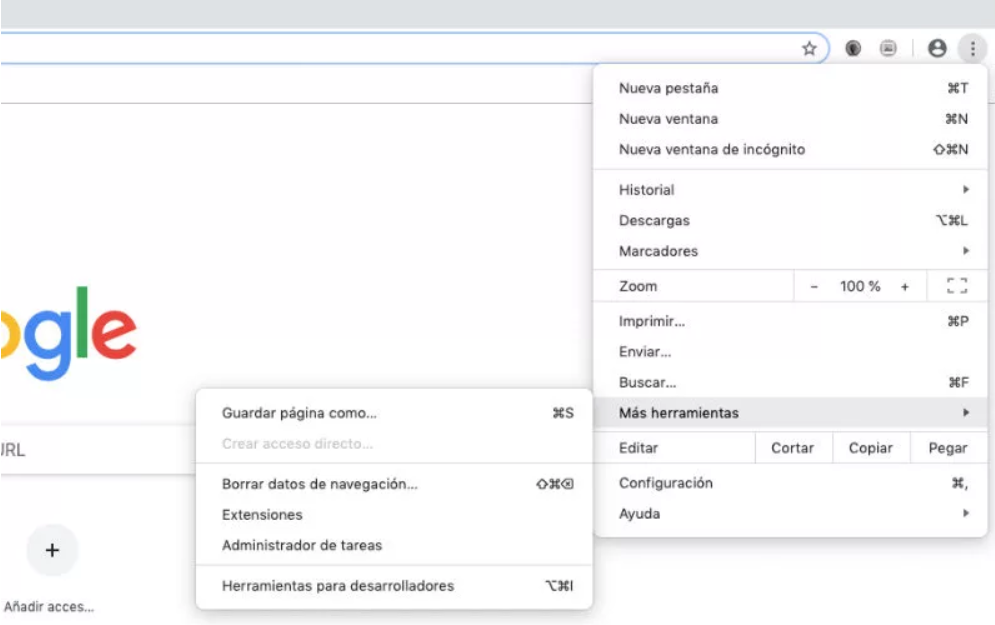Image resolution: width=995 pixels, height=625 pixels.
Task: Click the plus icon to add shortcut
Action: [52, 551]
